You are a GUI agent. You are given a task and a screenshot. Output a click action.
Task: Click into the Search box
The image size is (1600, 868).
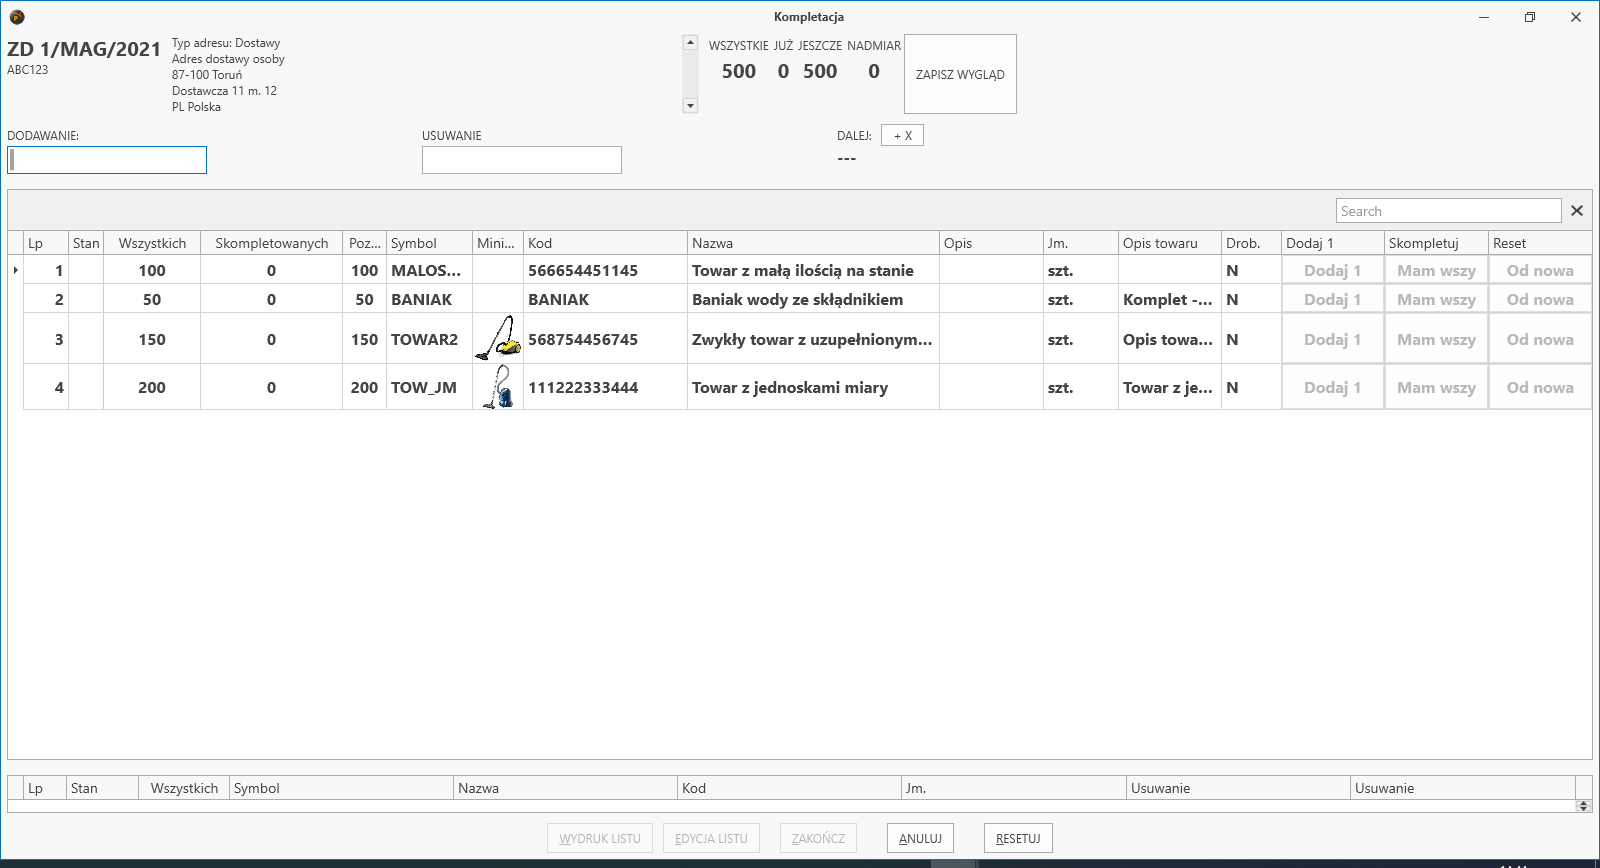[1448, 211]
